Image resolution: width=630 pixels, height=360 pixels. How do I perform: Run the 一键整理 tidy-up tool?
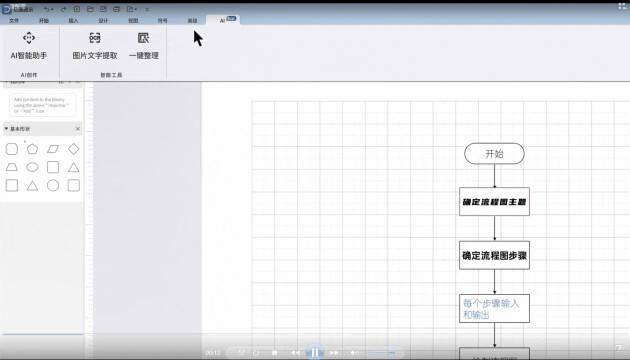[x=143, y=46]
